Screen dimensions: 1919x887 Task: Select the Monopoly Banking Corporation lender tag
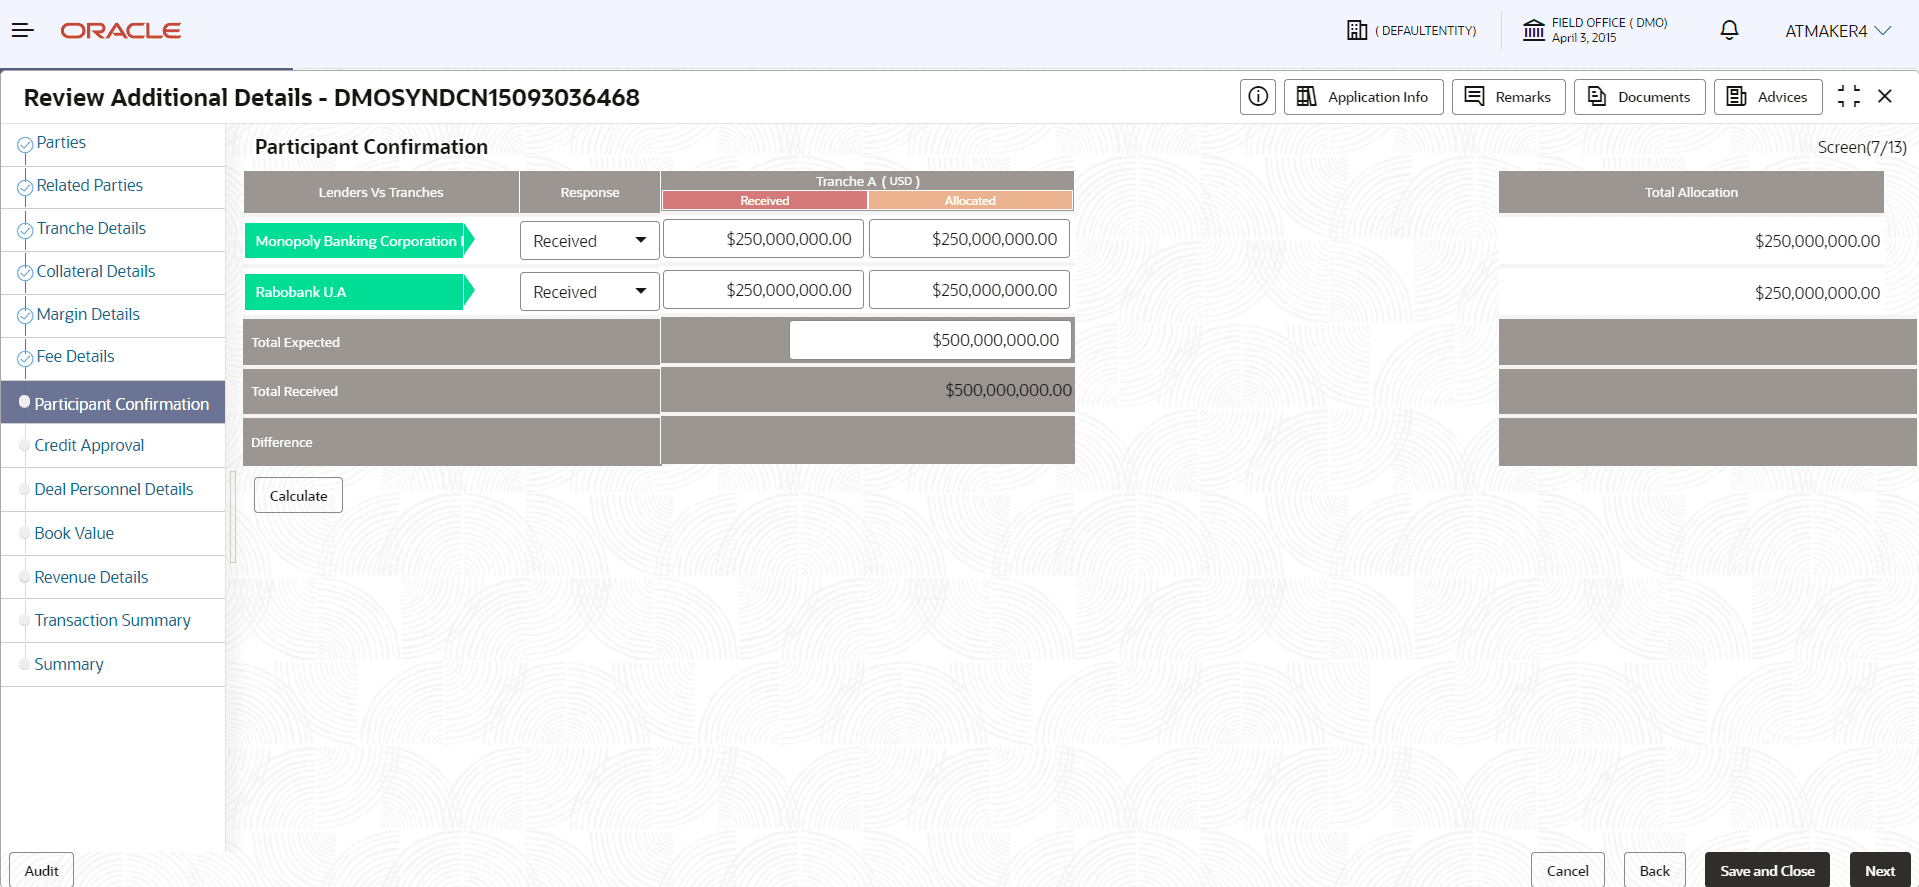point(359,240)
